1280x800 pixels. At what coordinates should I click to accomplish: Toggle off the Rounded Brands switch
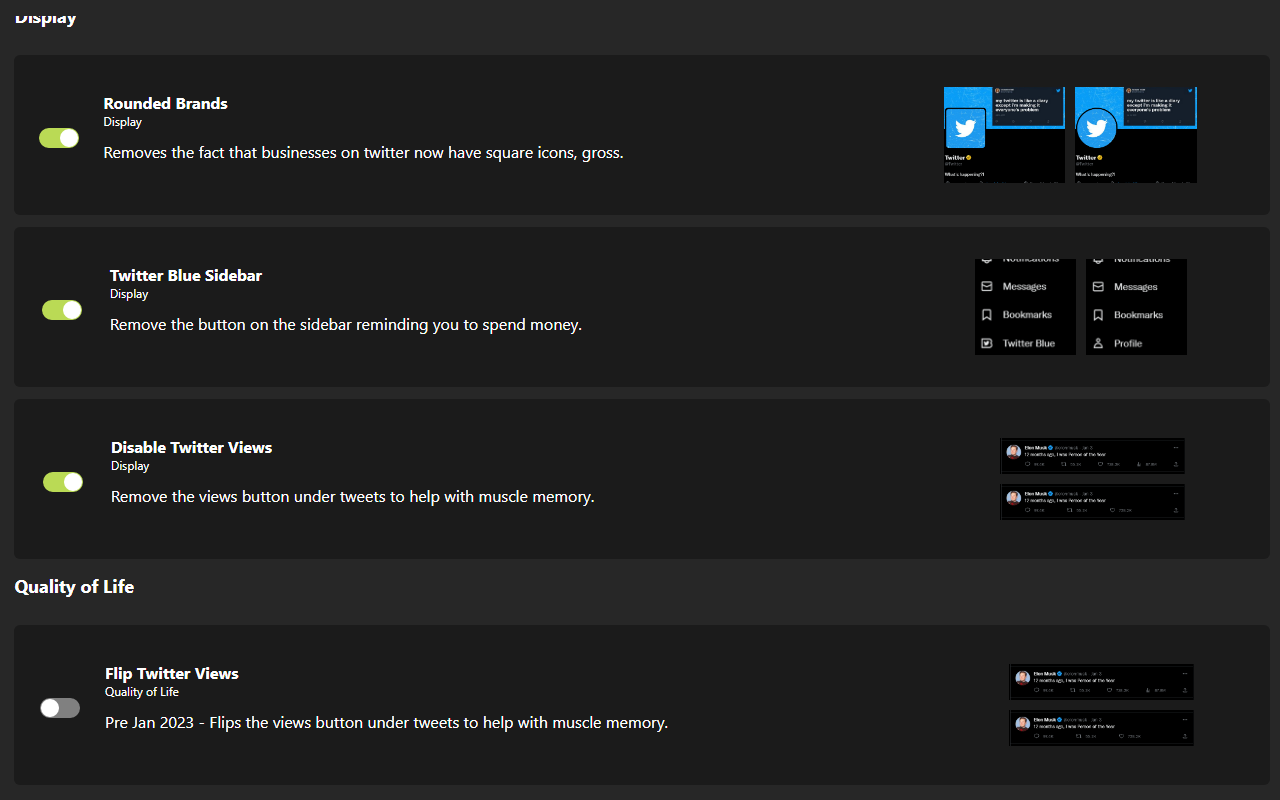[x=59, y=138]
